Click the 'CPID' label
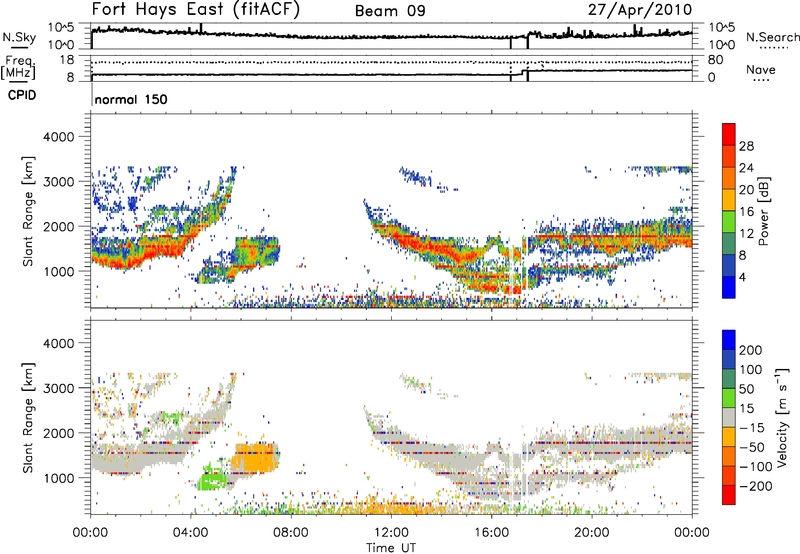800x554 pixels. (22, 95)
